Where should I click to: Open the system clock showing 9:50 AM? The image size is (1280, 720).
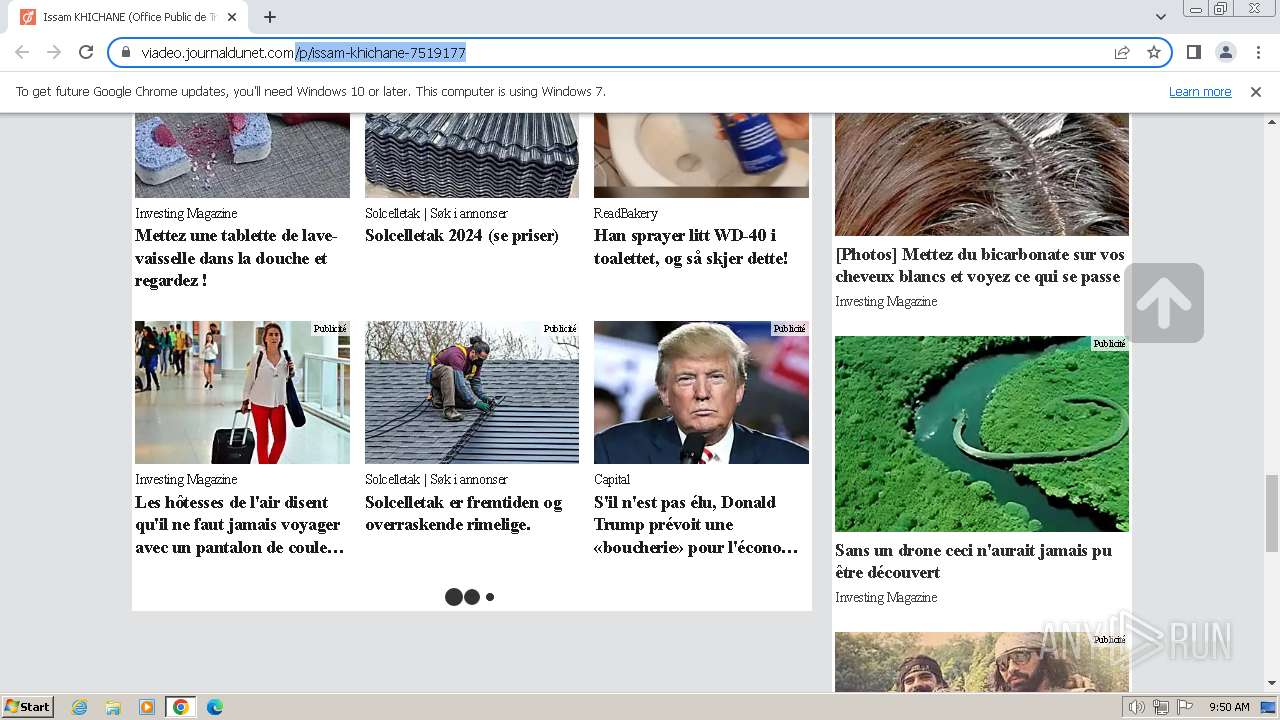[x=1229, y=707]
